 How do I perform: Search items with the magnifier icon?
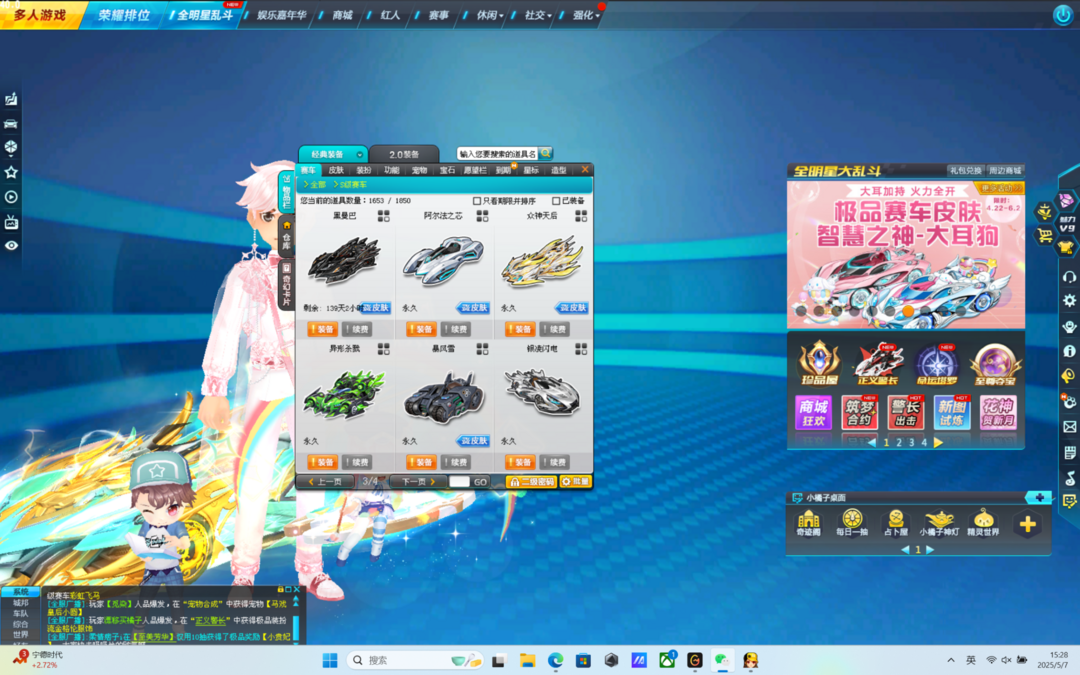pos(546,153)
